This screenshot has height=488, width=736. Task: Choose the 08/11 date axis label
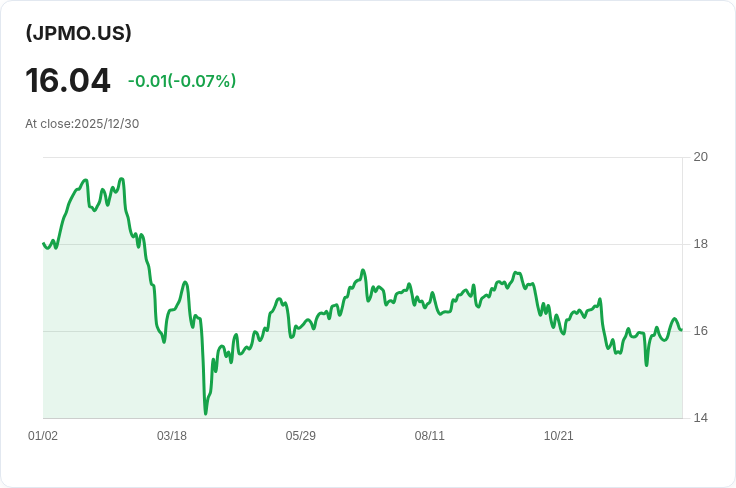[430, 436]
